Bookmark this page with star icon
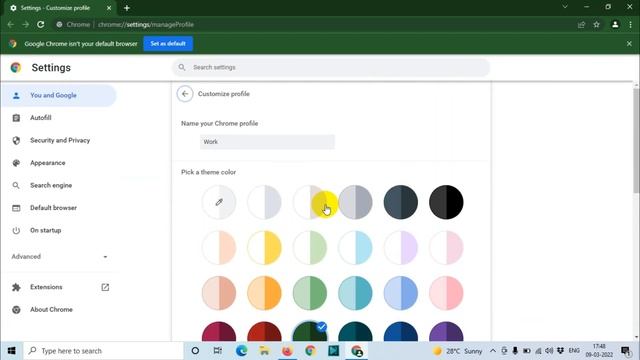This screenshot has width=640, height=360. coord(596,24)
